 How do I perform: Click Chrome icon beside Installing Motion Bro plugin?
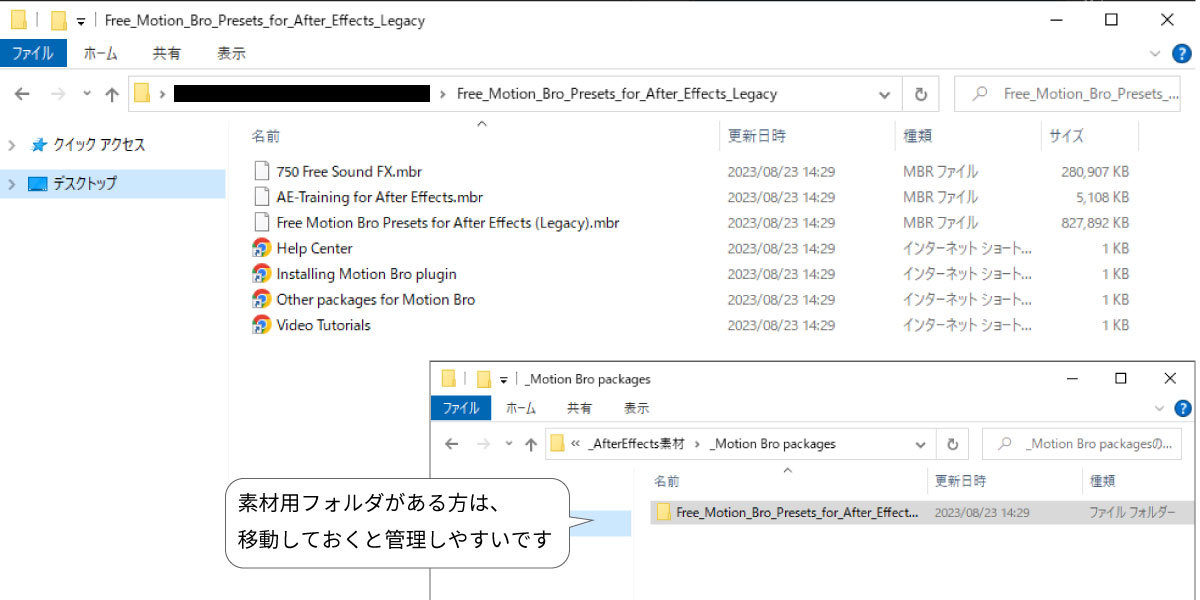pyautogui.click(x=261, y=274)
